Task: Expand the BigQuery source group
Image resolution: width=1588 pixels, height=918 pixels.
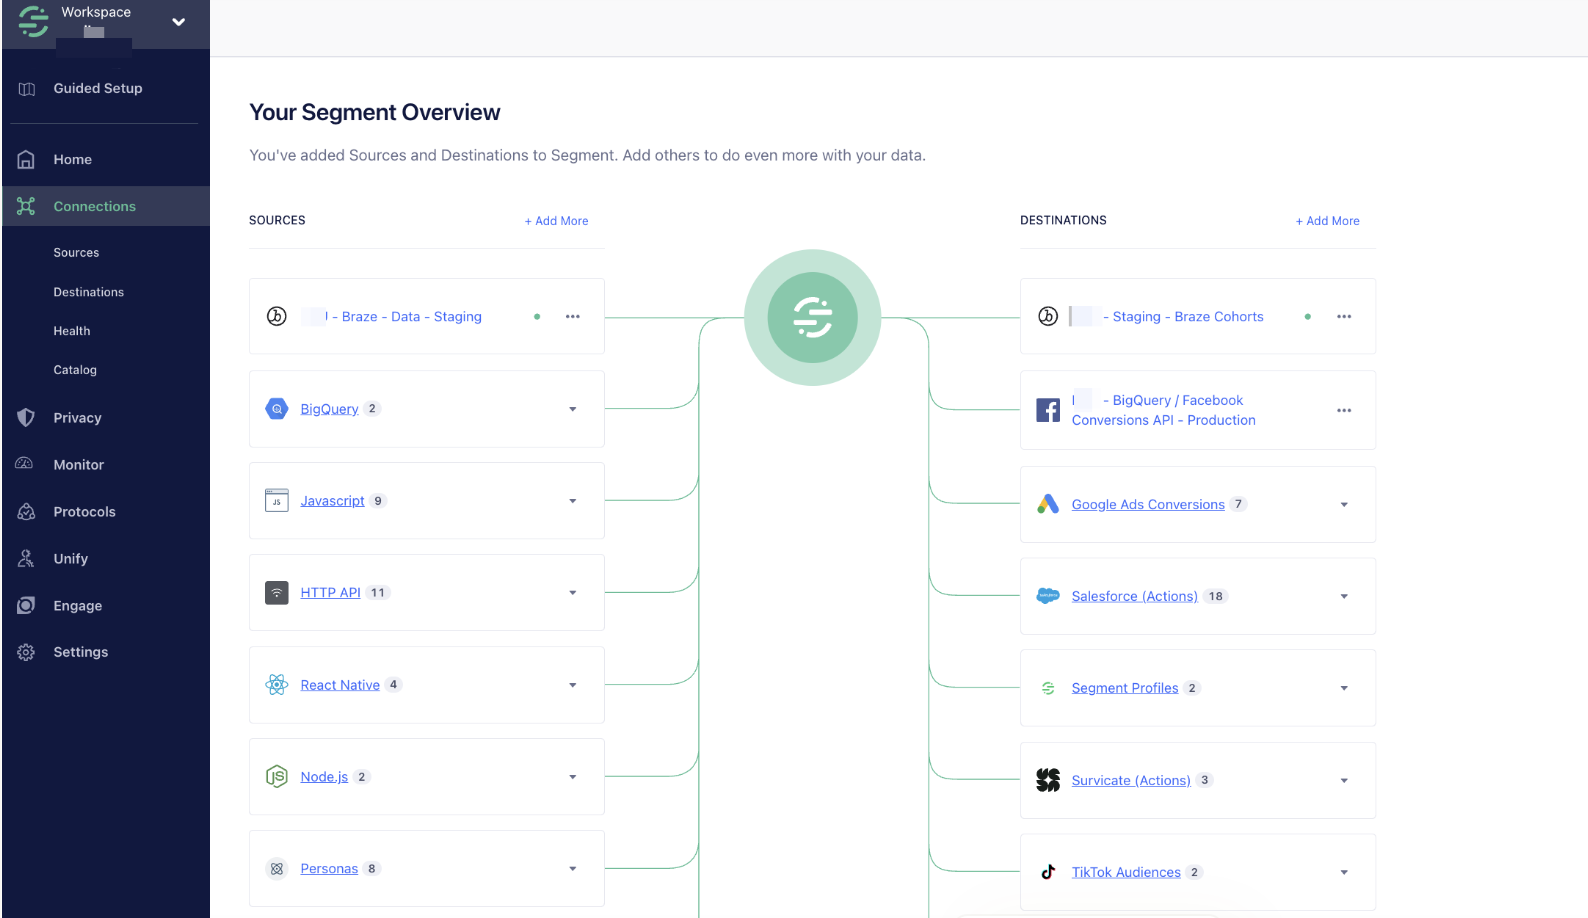Action: click(573, 409)
